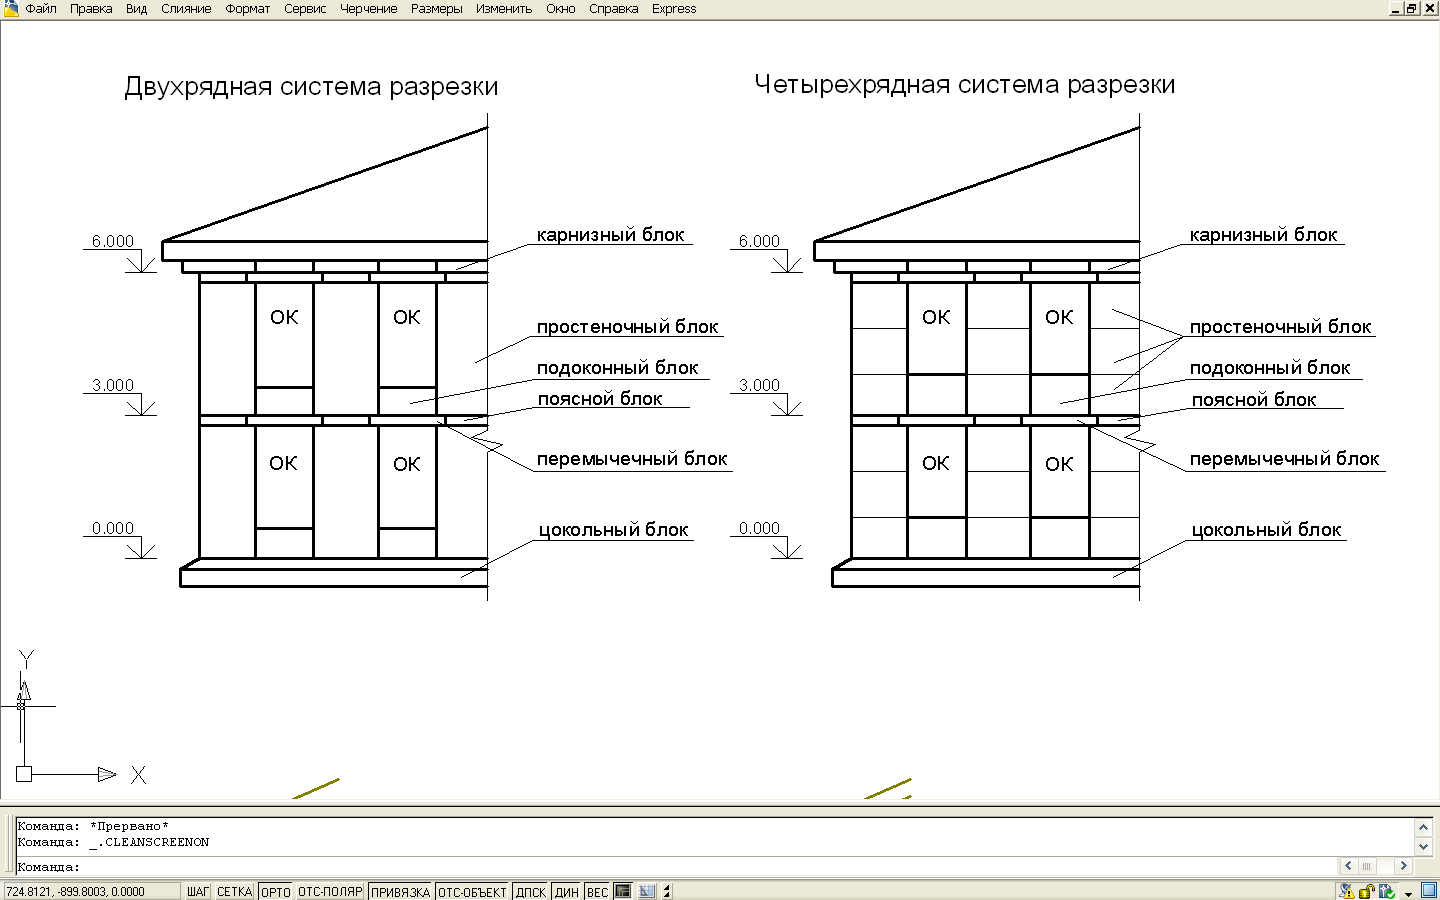Toggle ШАГ snap mode in status bar
The image size is (1440, 900).
(x=198, y=892)
